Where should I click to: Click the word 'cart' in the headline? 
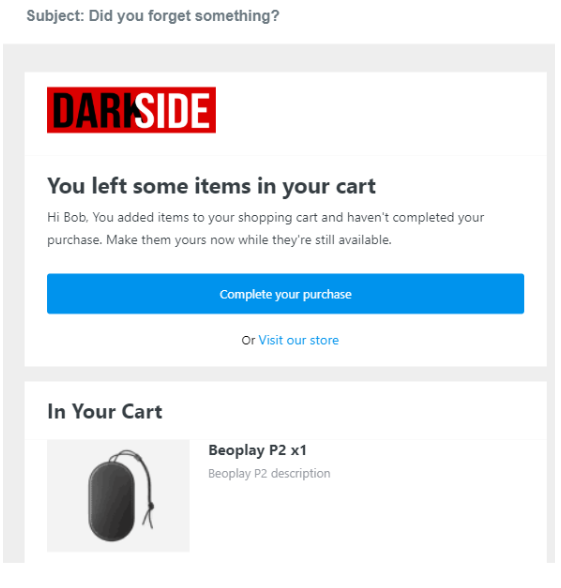tap(356, 186)
